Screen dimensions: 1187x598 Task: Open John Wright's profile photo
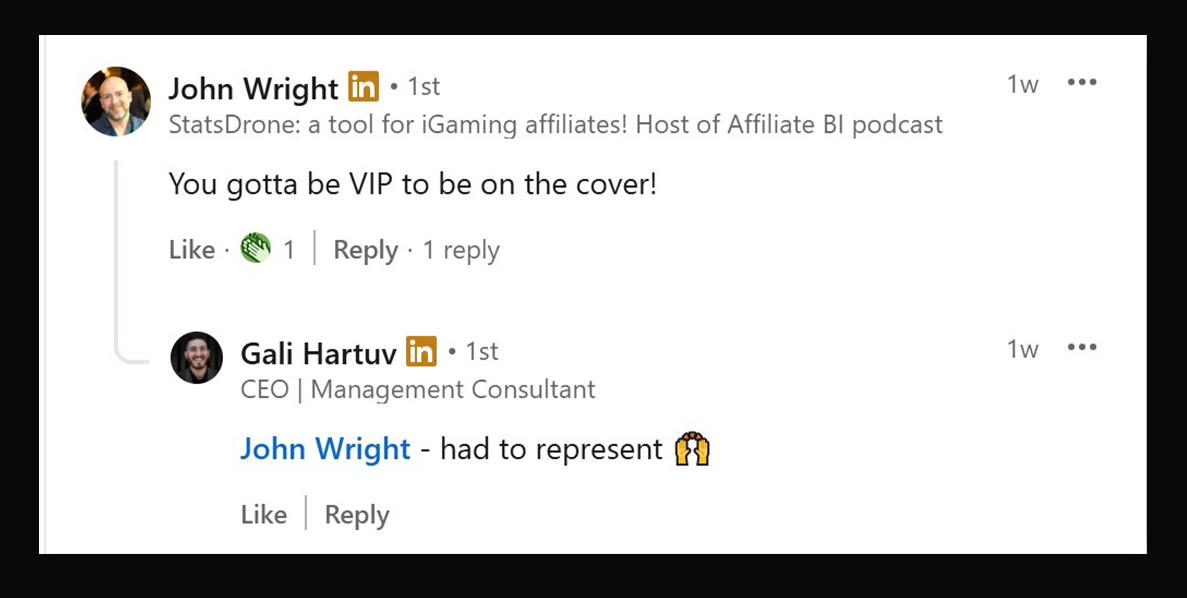click(116, 101)
